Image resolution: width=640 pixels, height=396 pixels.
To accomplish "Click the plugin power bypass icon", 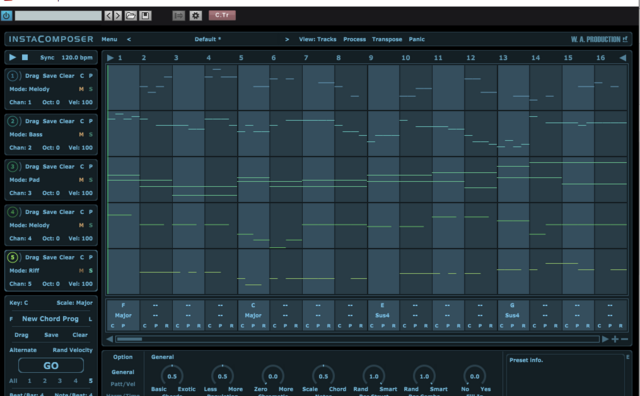I will click(x=7, y=16).
